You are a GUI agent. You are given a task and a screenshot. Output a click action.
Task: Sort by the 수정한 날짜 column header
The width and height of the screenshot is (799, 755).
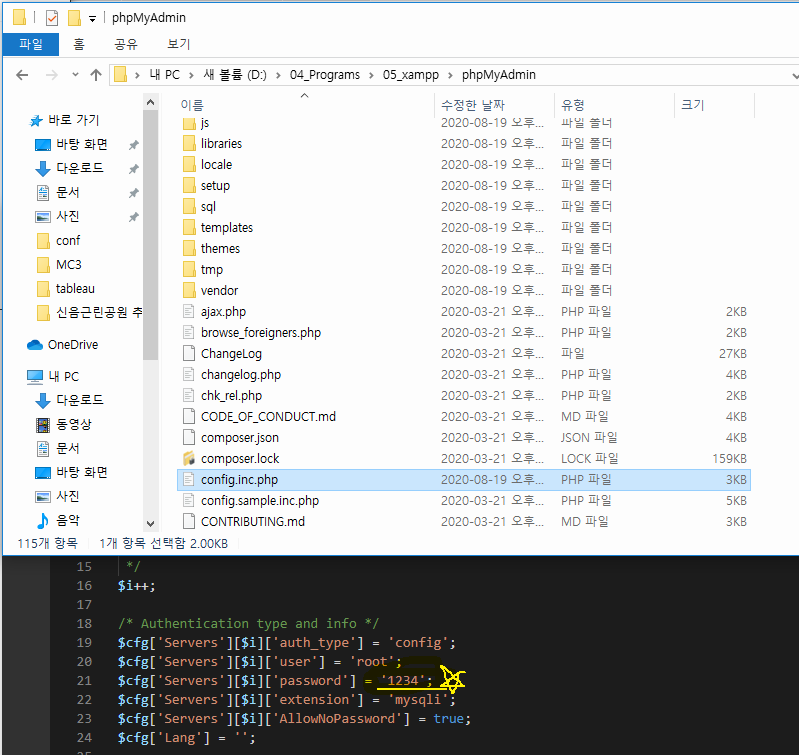click(x=472, y=105)
